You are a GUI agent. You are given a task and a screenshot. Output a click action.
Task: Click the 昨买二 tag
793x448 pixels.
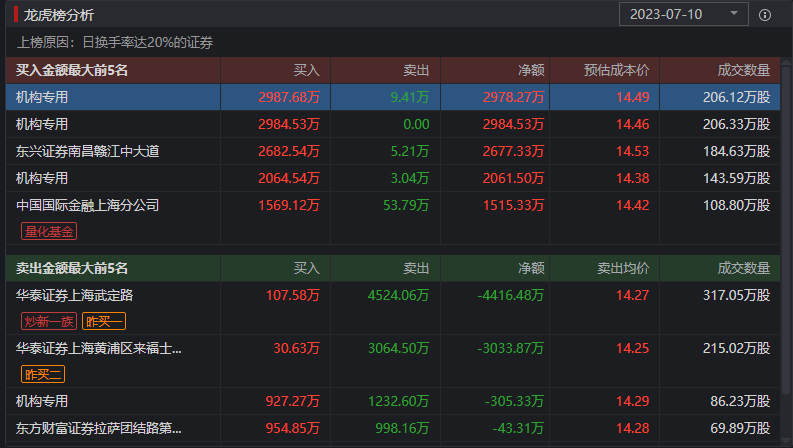pos(43,374)
